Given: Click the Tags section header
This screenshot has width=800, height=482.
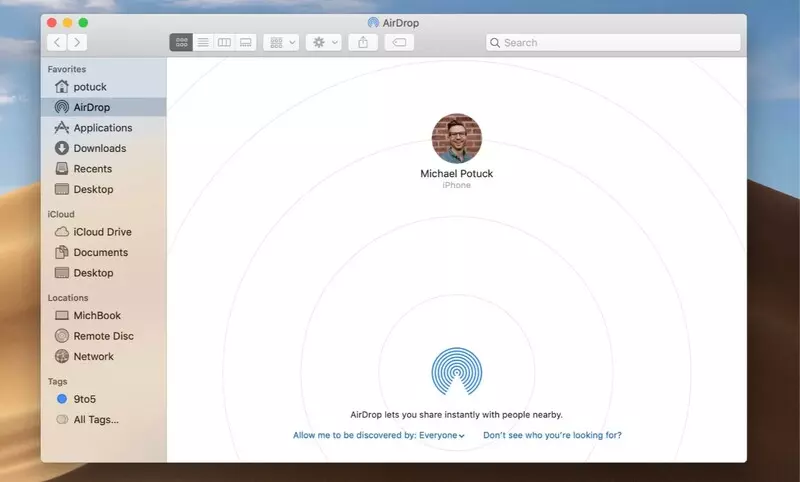Looking at the screenshot, I should pos(58,382).
